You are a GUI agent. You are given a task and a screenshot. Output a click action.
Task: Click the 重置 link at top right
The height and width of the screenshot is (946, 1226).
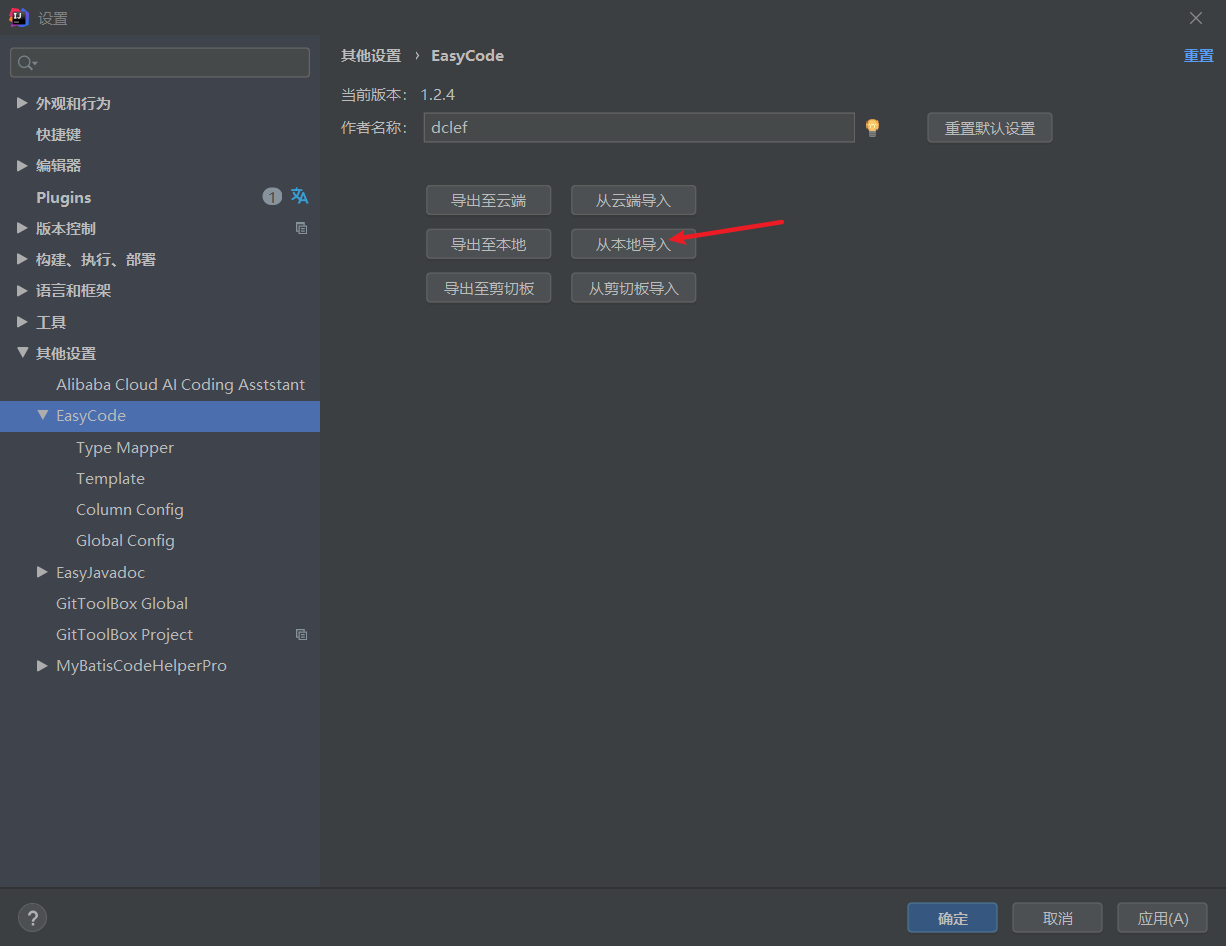pyautogui.click(x=1198, y=55)
